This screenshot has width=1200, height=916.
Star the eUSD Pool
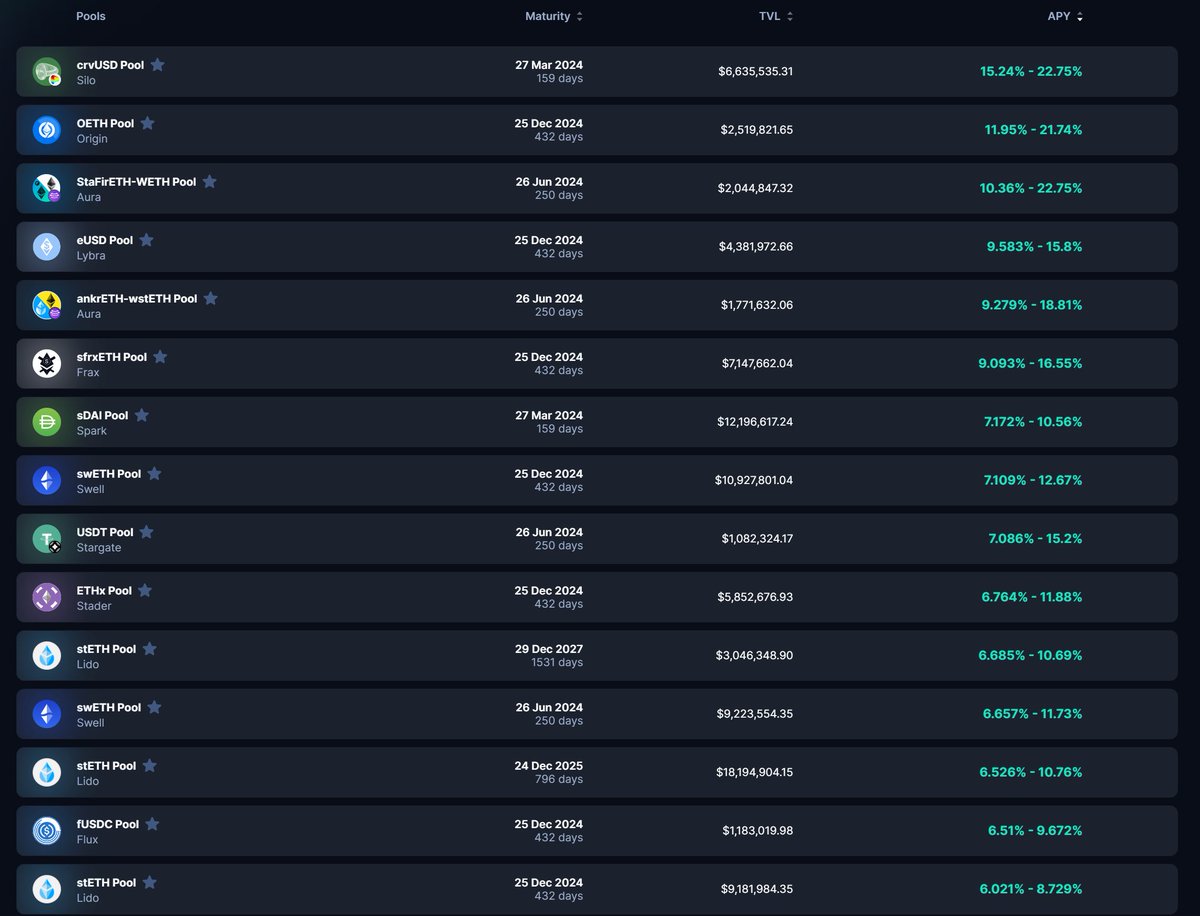(x=146, y=240)
